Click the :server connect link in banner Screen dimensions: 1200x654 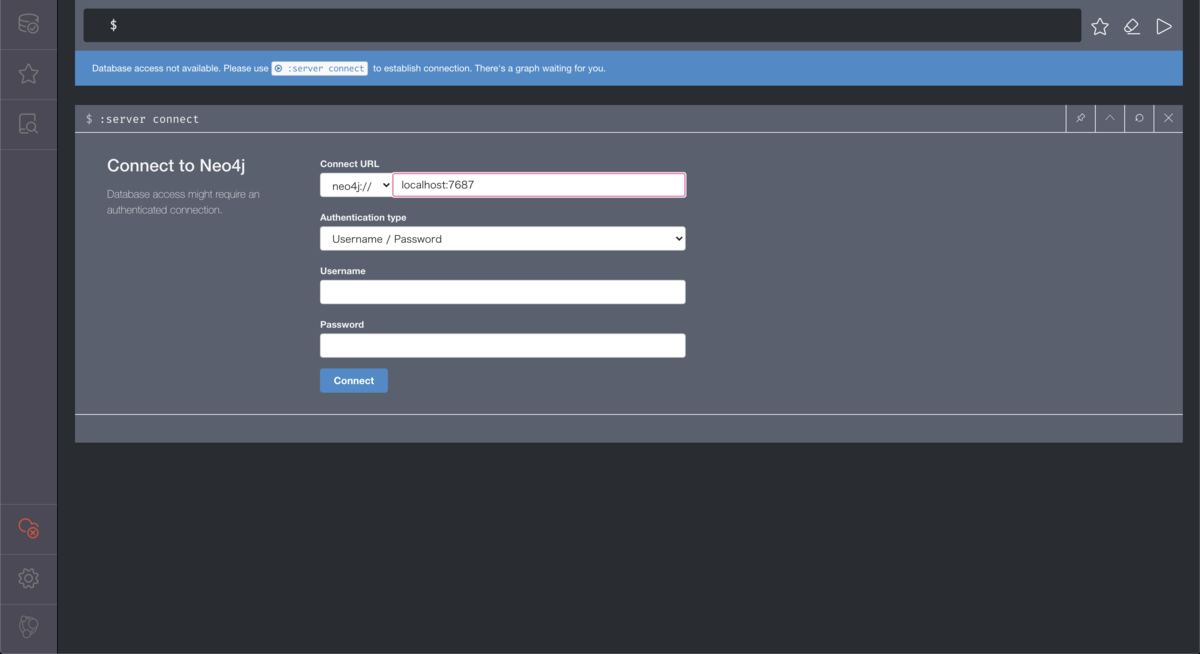point(320,69)
